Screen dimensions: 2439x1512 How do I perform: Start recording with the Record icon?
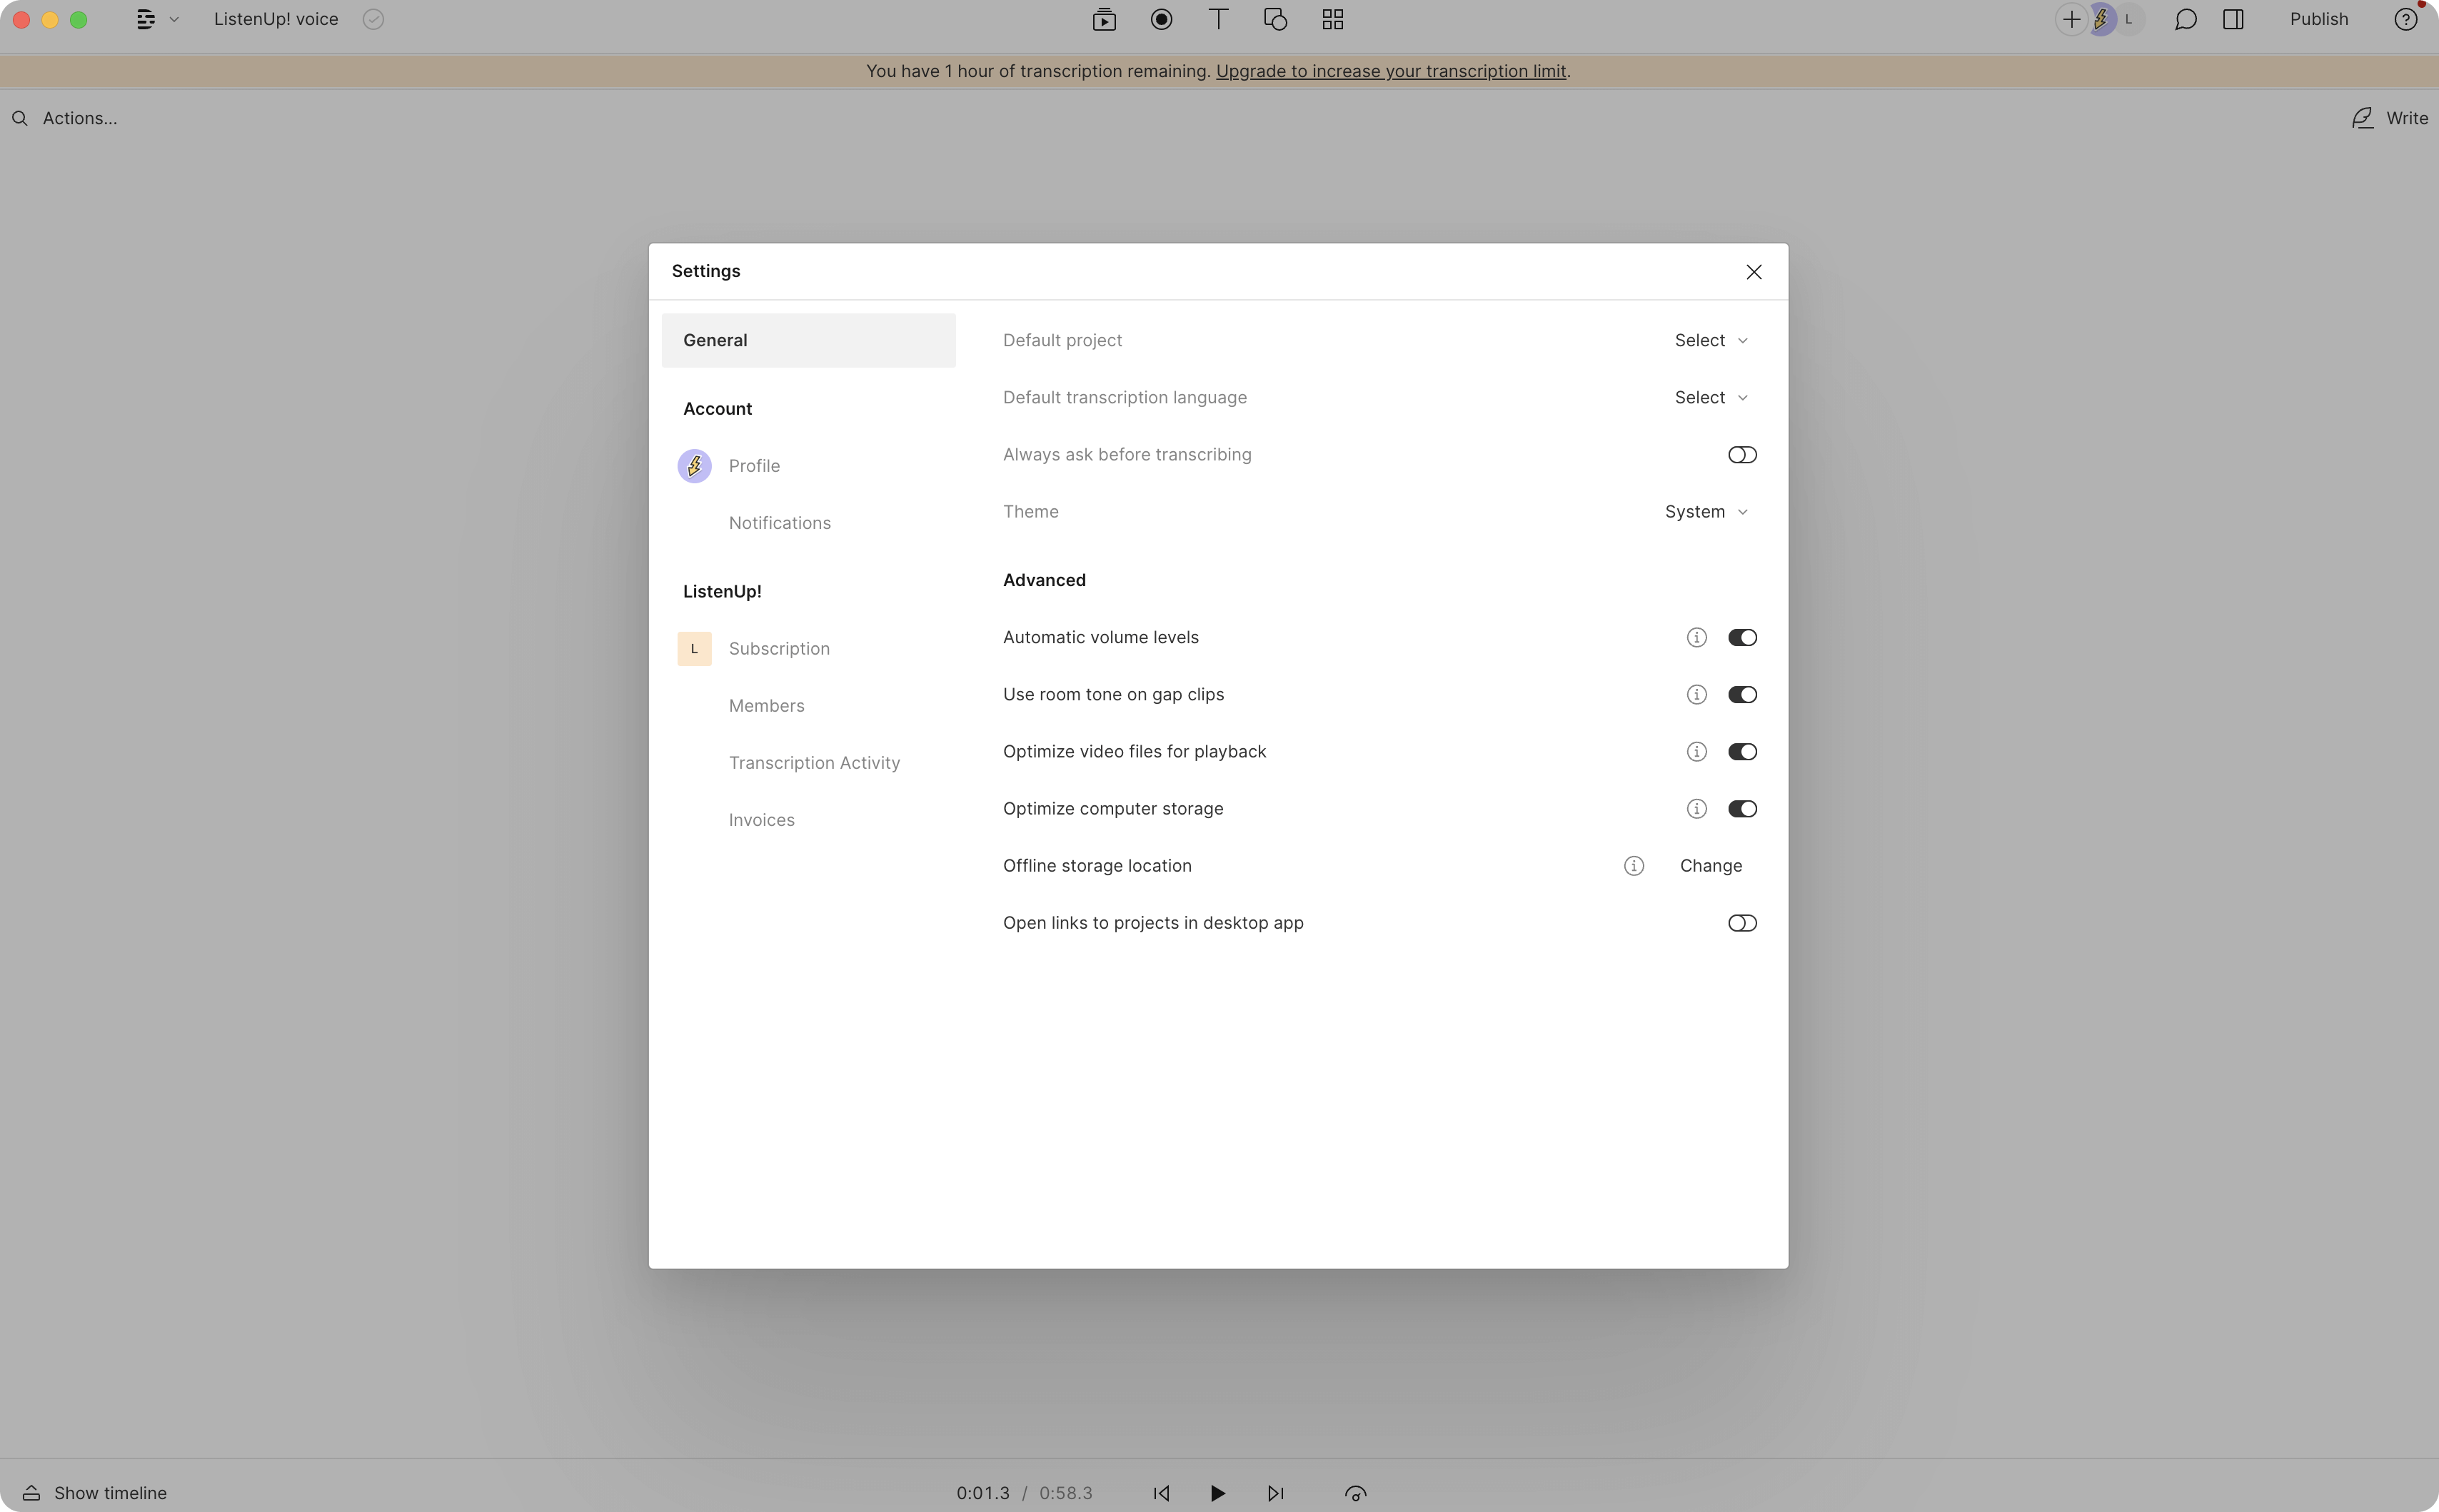point(1161,19)
